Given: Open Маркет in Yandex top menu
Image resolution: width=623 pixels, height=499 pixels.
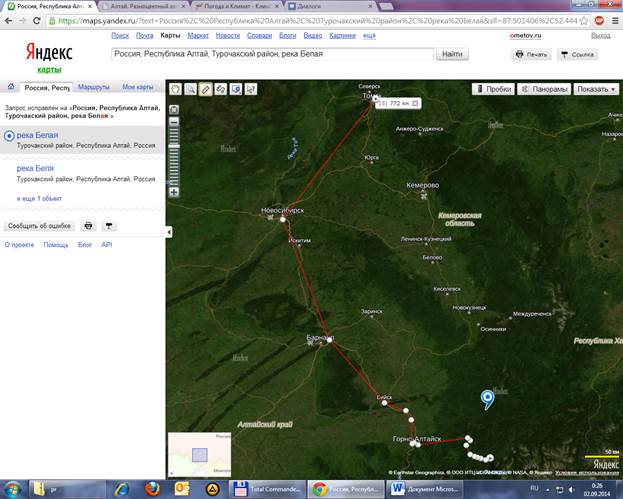Looking at the screenshot, I should [x=198, y=35].
